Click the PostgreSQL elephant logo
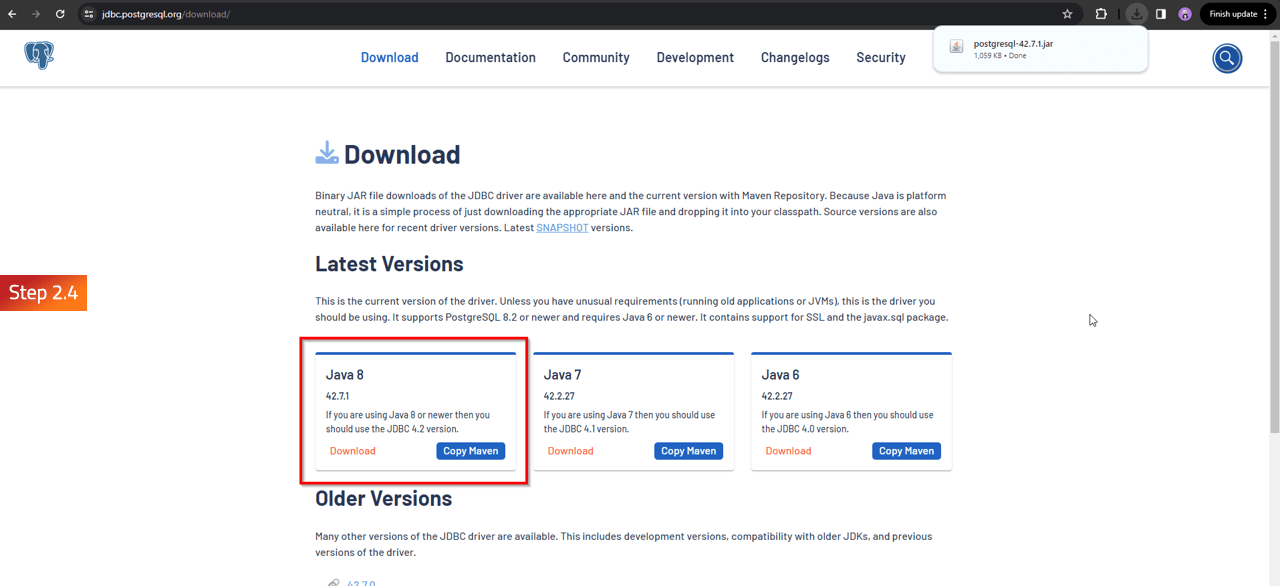The width and height of the screenshot is (1280, 586). tap(39, 56)
